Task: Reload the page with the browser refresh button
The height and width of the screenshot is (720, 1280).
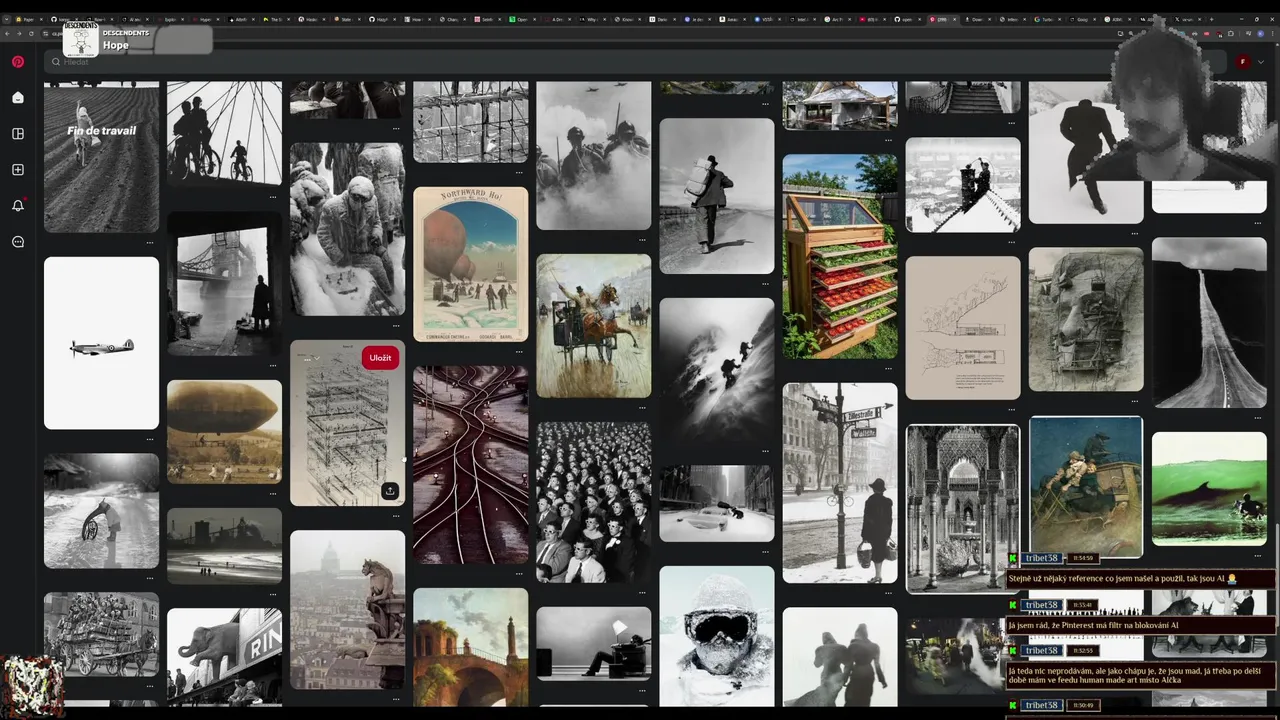Action: click(x=31, y=34)
